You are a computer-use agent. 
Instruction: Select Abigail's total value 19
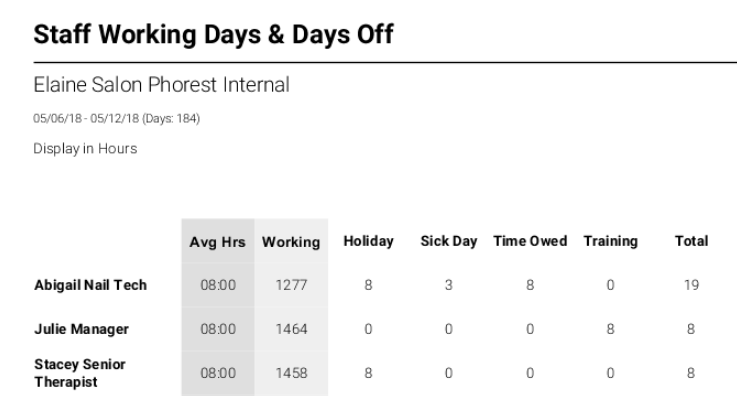coord(691,285)
